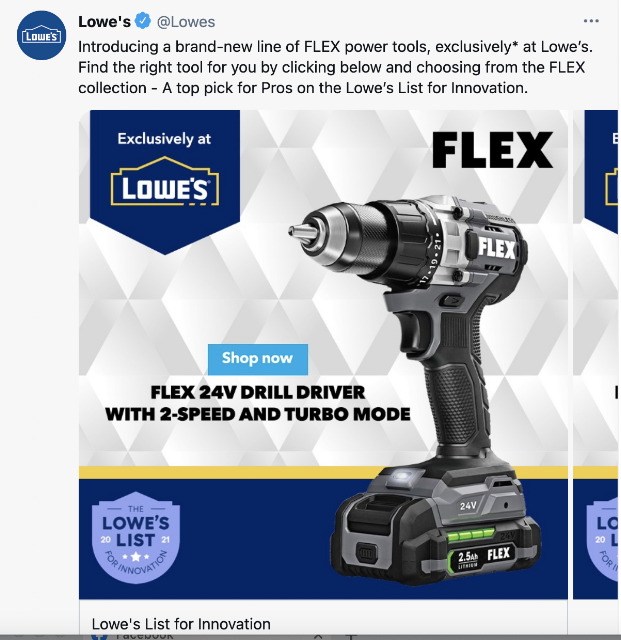Click the green battery charge indicator
This screenshot has width=621, height=640.
pos(470,535)
